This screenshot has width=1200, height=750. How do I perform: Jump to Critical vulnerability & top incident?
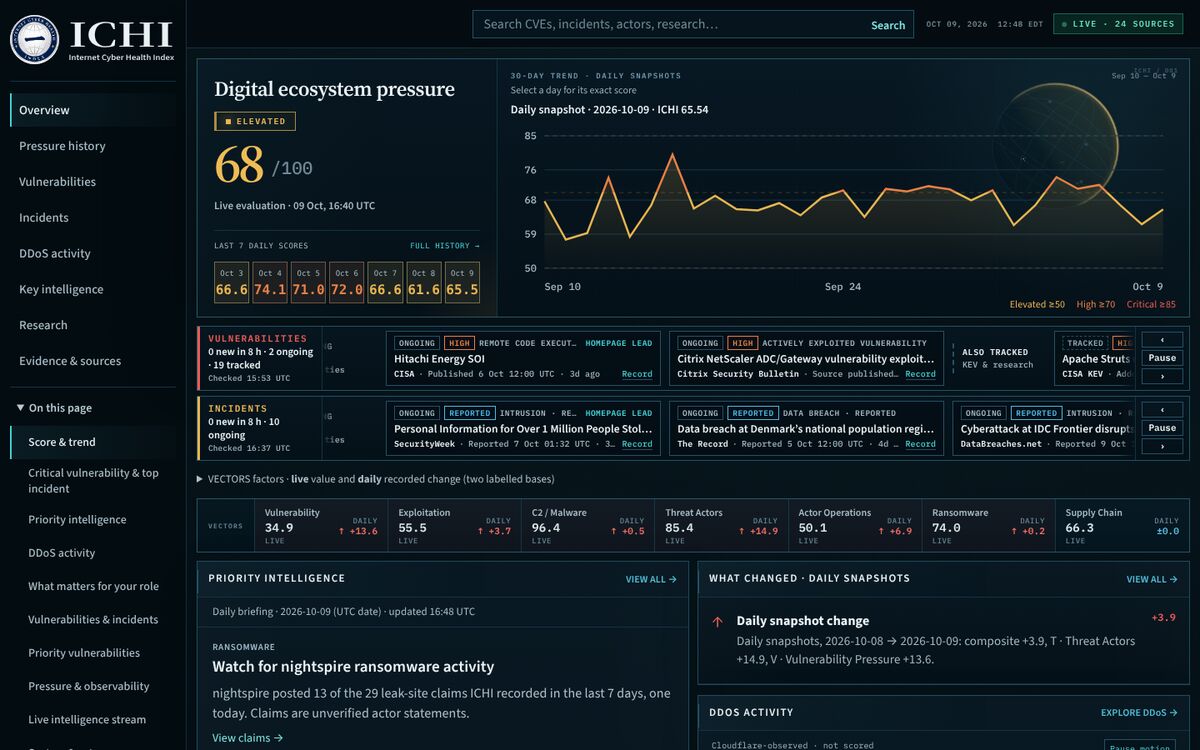93,481
